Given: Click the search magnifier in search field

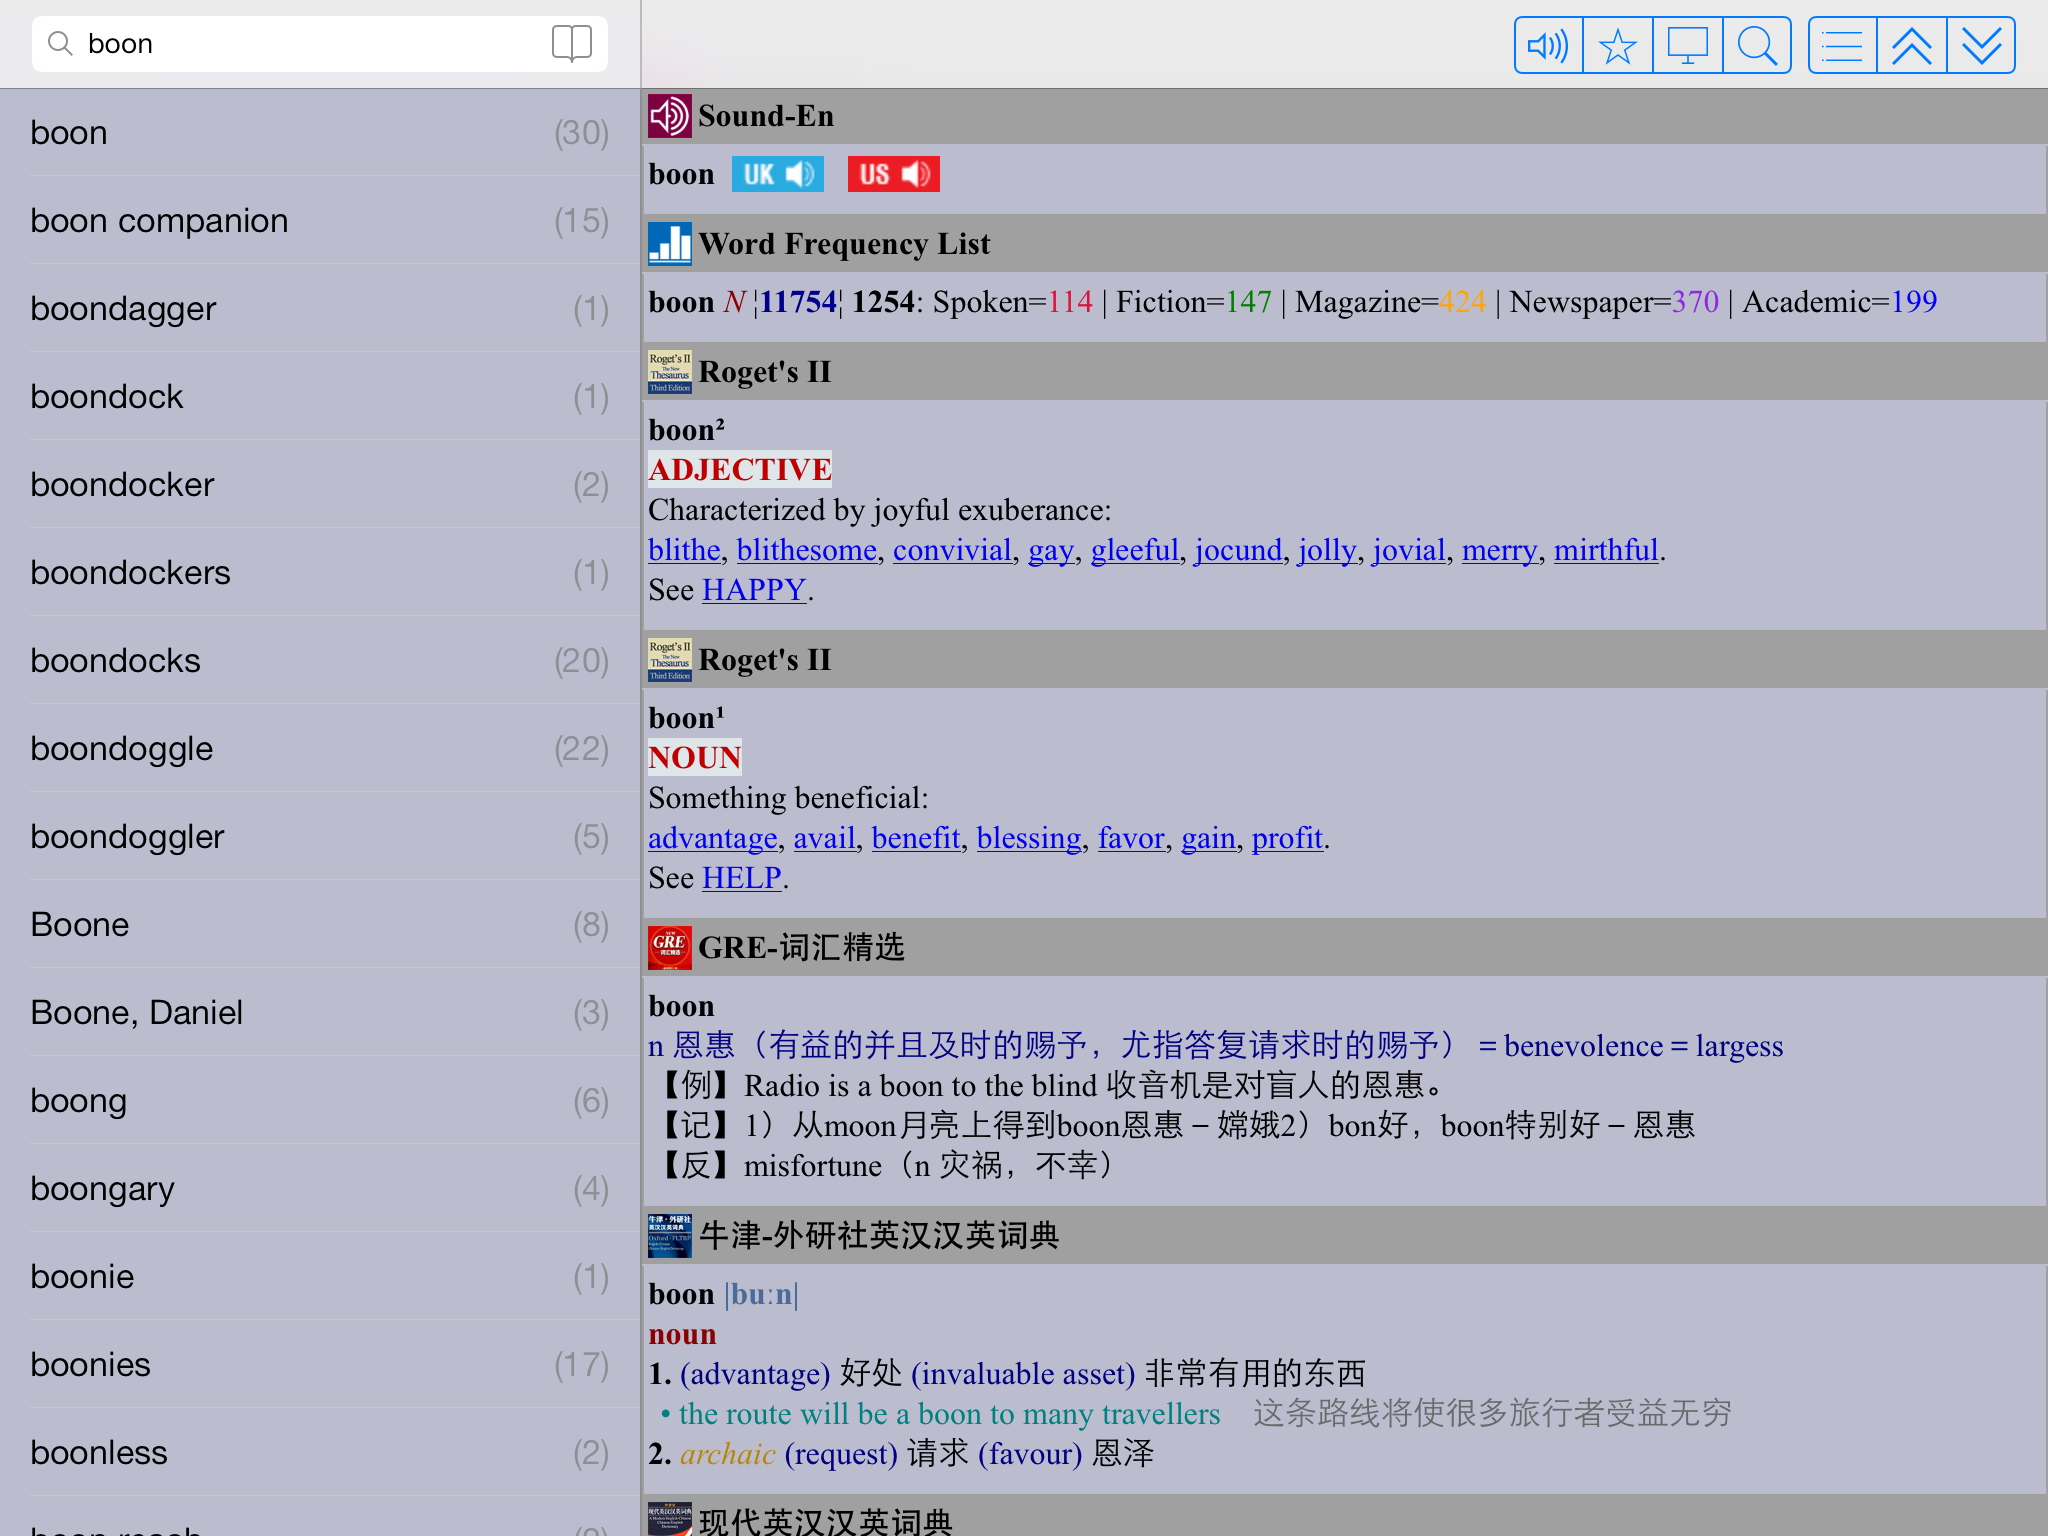Looking at the screenshot, I should coord(60,43).
